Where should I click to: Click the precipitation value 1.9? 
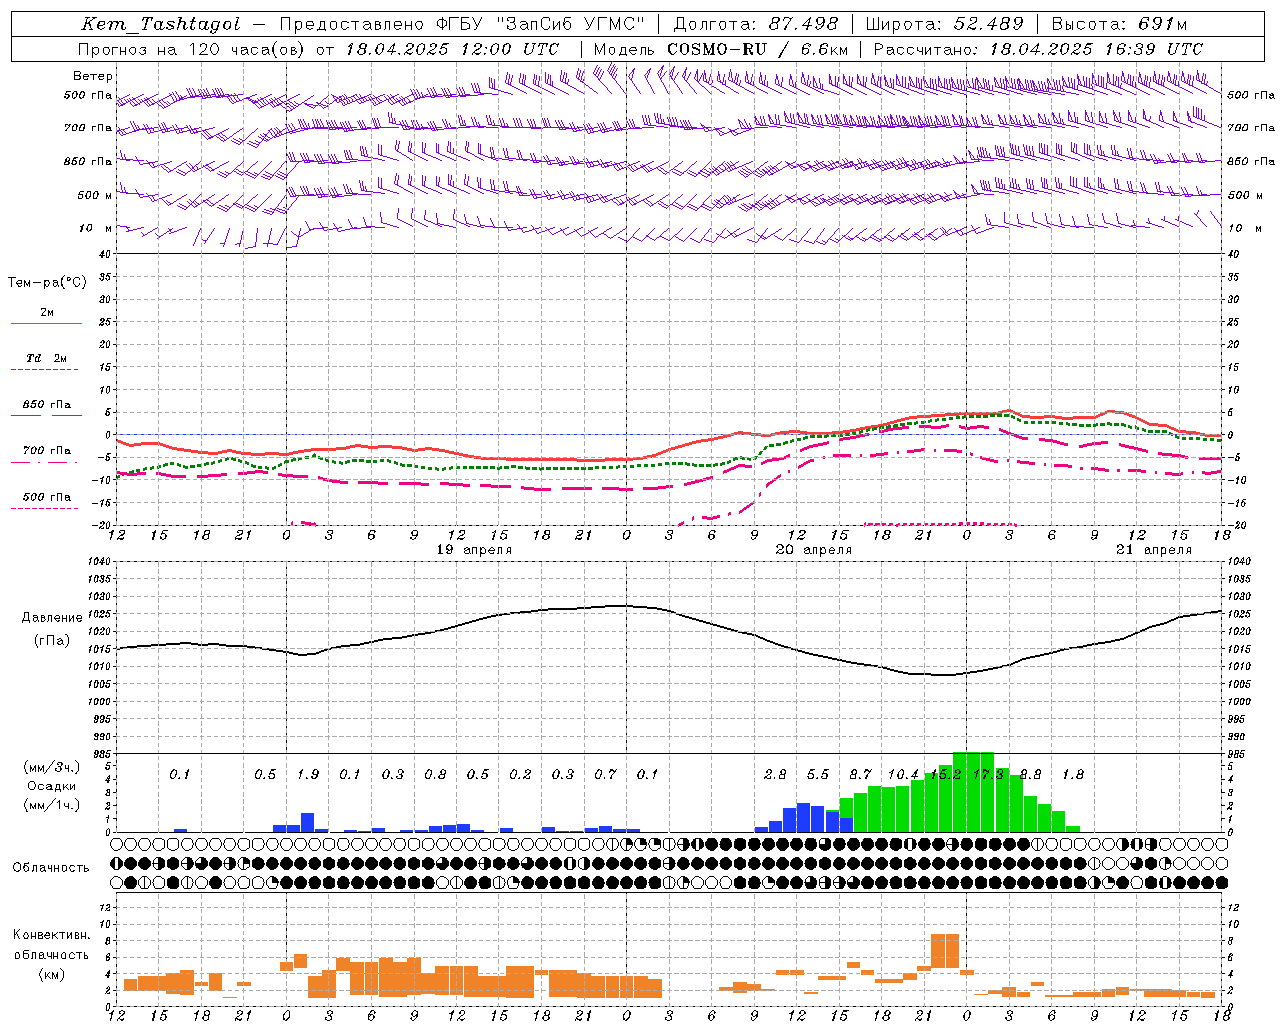(308, 774)
